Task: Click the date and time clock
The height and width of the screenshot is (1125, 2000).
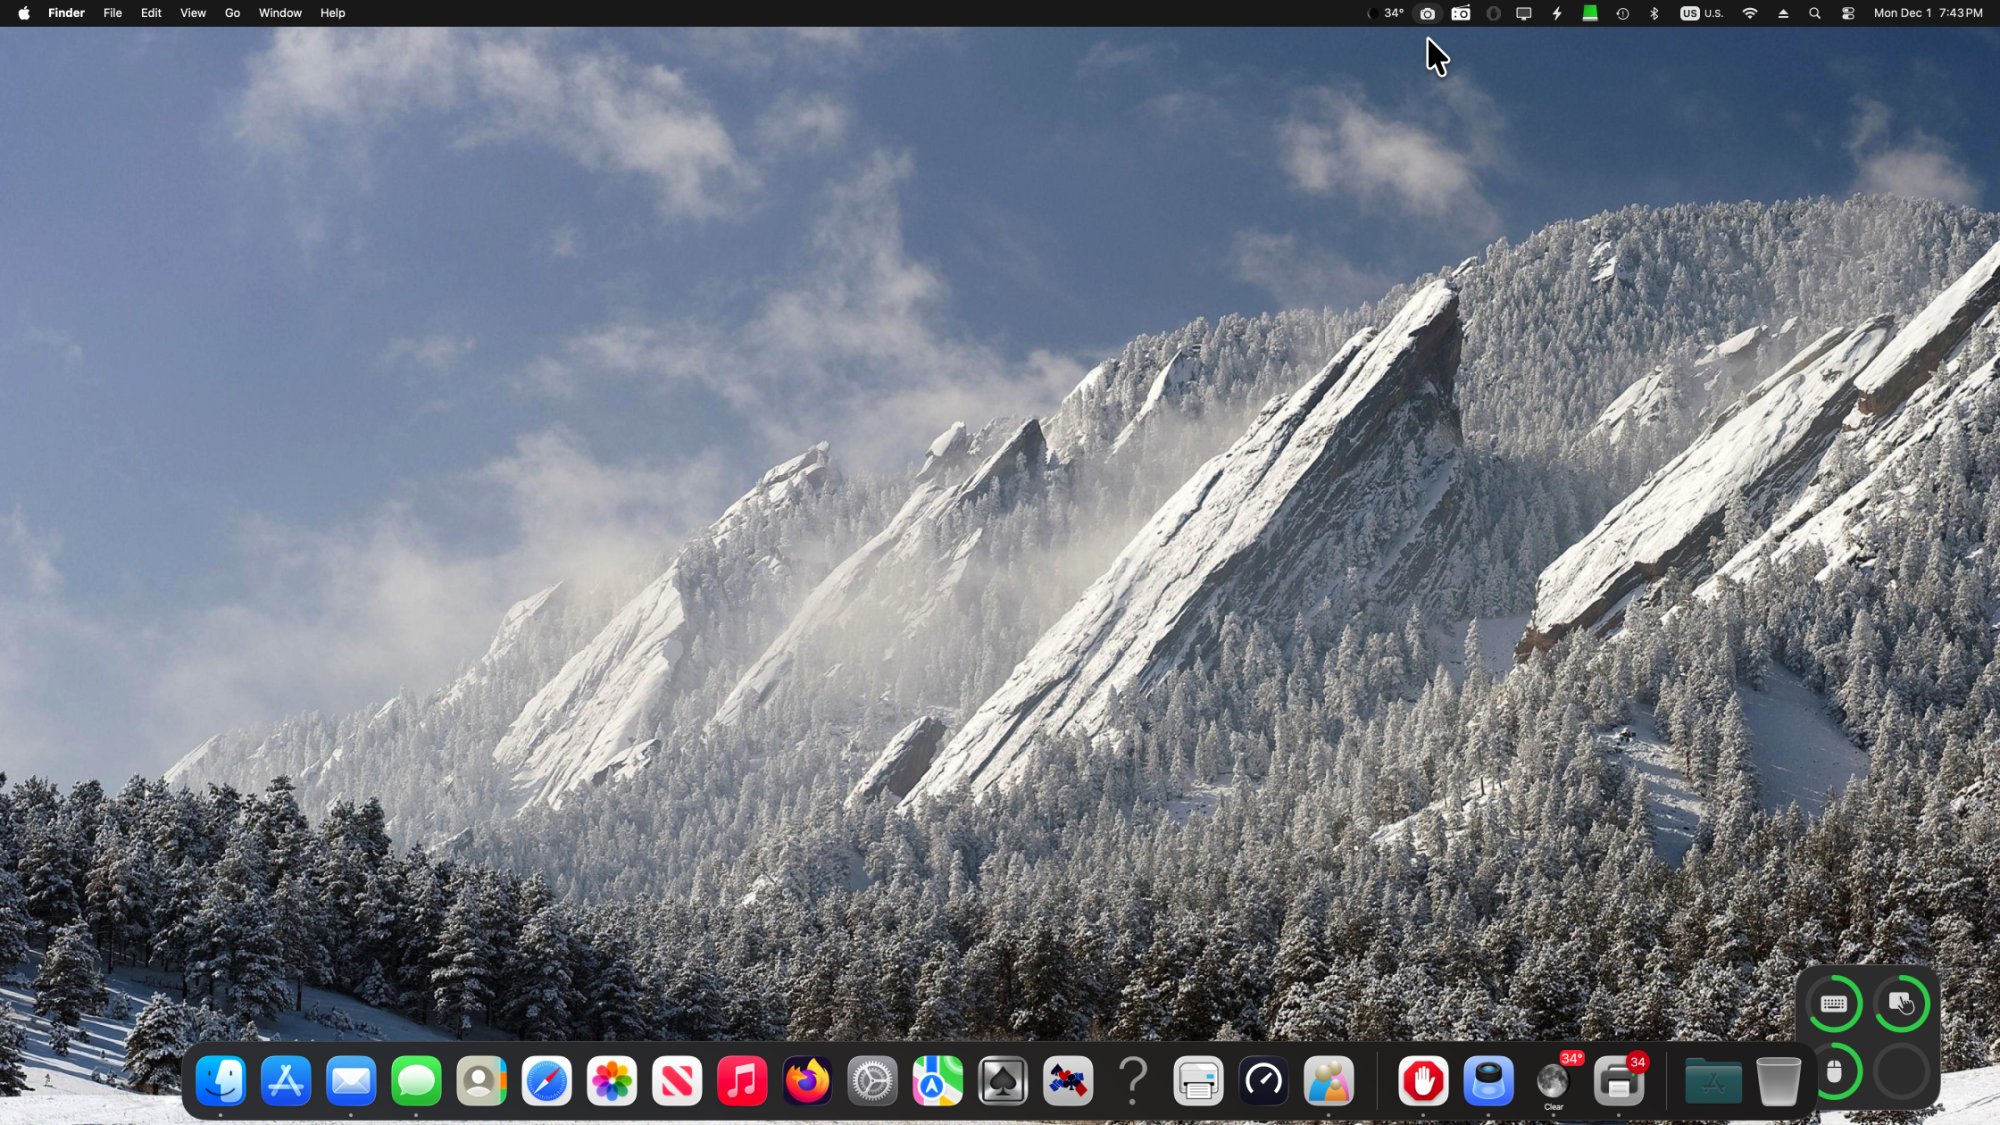Action: (x=1927, y=13)
